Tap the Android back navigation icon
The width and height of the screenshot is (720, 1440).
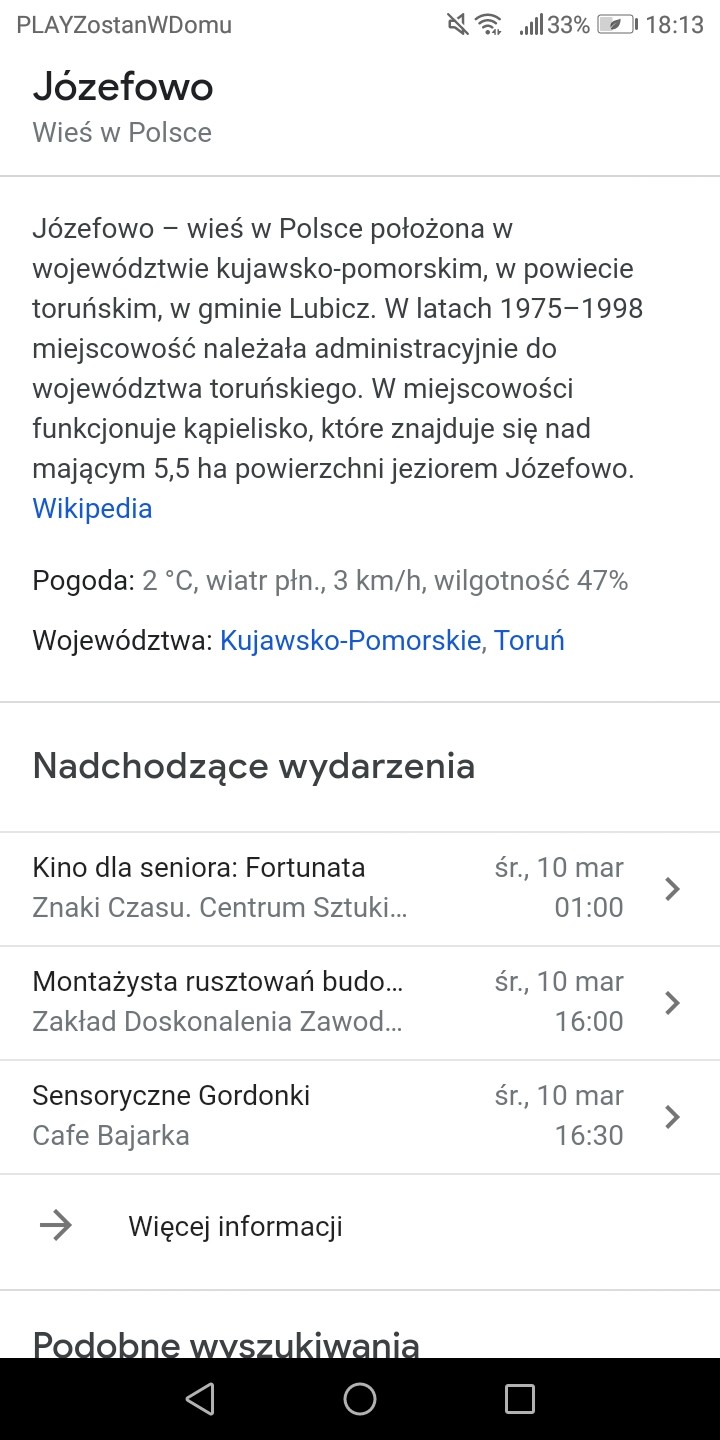pos(201,1399)
